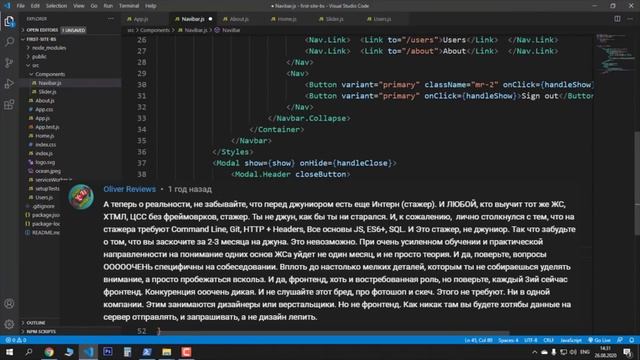Collapse the Components folder
The width and height of the screenshot is (640, 360).
[x=49, y=74]
